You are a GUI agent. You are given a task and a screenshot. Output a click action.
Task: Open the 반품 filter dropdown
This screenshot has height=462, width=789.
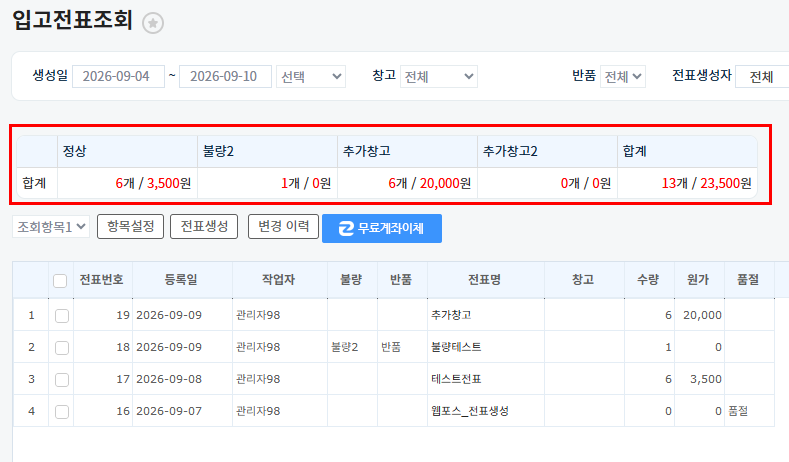[622, 76]
